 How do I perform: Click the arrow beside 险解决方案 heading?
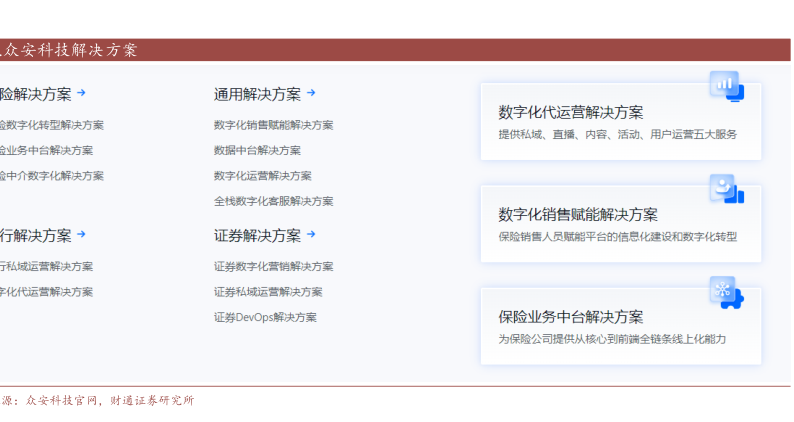(81, 93)
